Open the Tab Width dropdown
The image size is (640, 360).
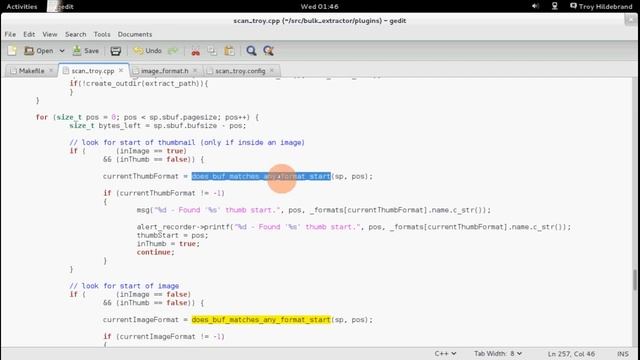(498, 353)
